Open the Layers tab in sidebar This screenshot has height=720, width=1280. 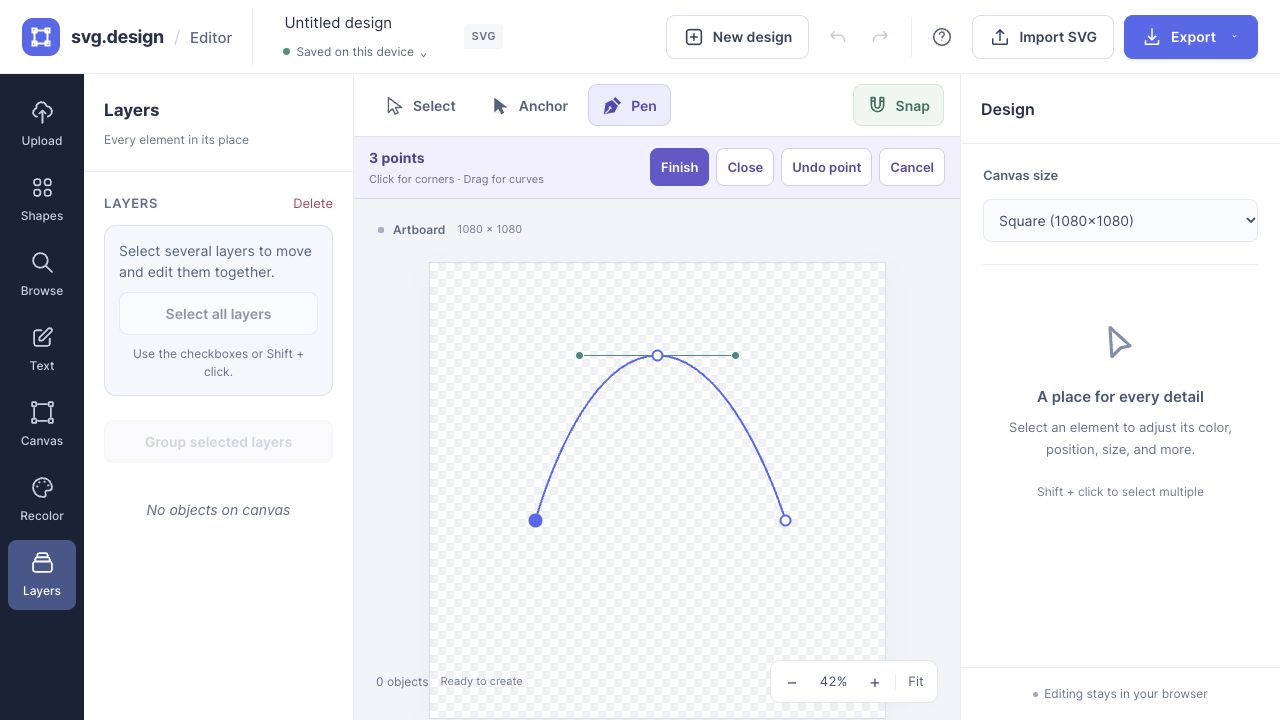[42, 575]
